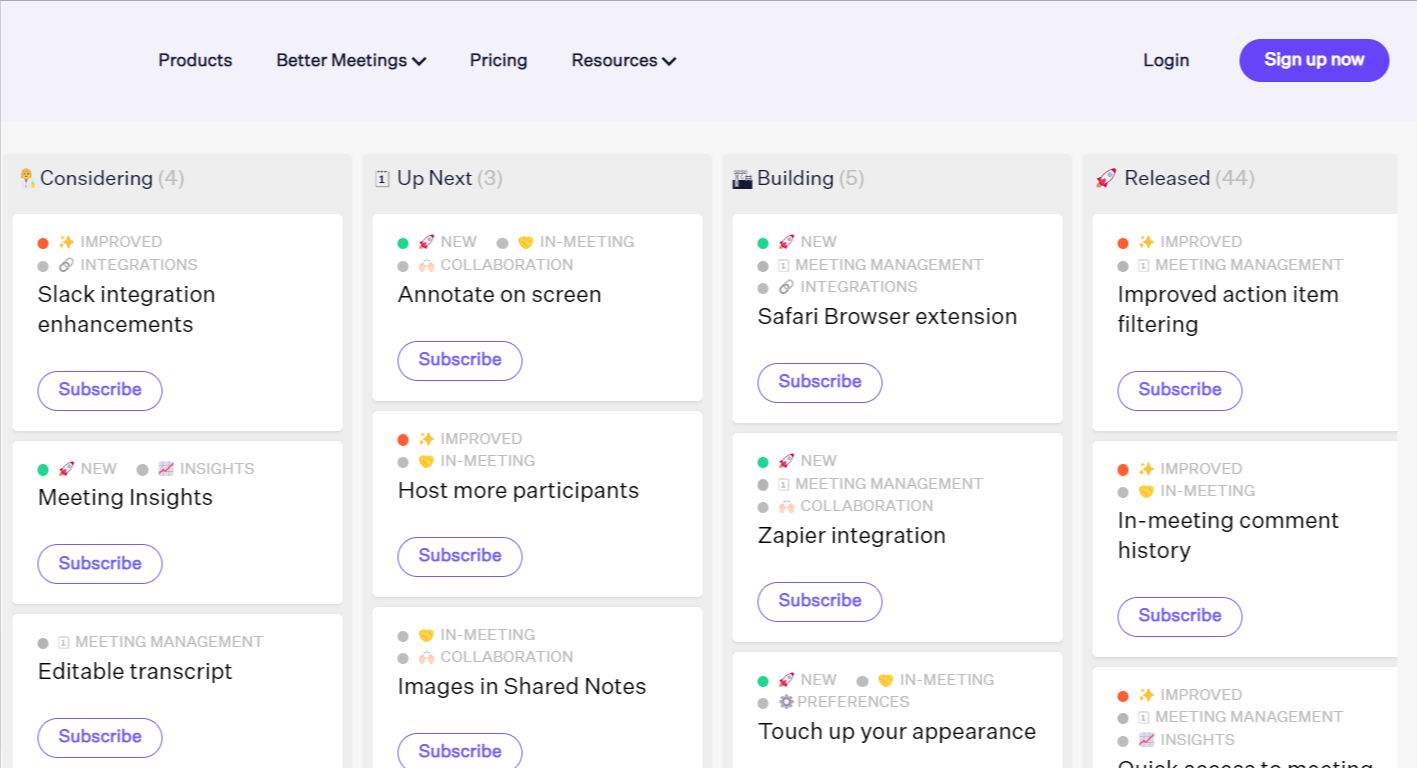Open the Editable transcript card title
Image resolution: width=1417 pixels, height=768 pixels.
(x=135, y=672)
